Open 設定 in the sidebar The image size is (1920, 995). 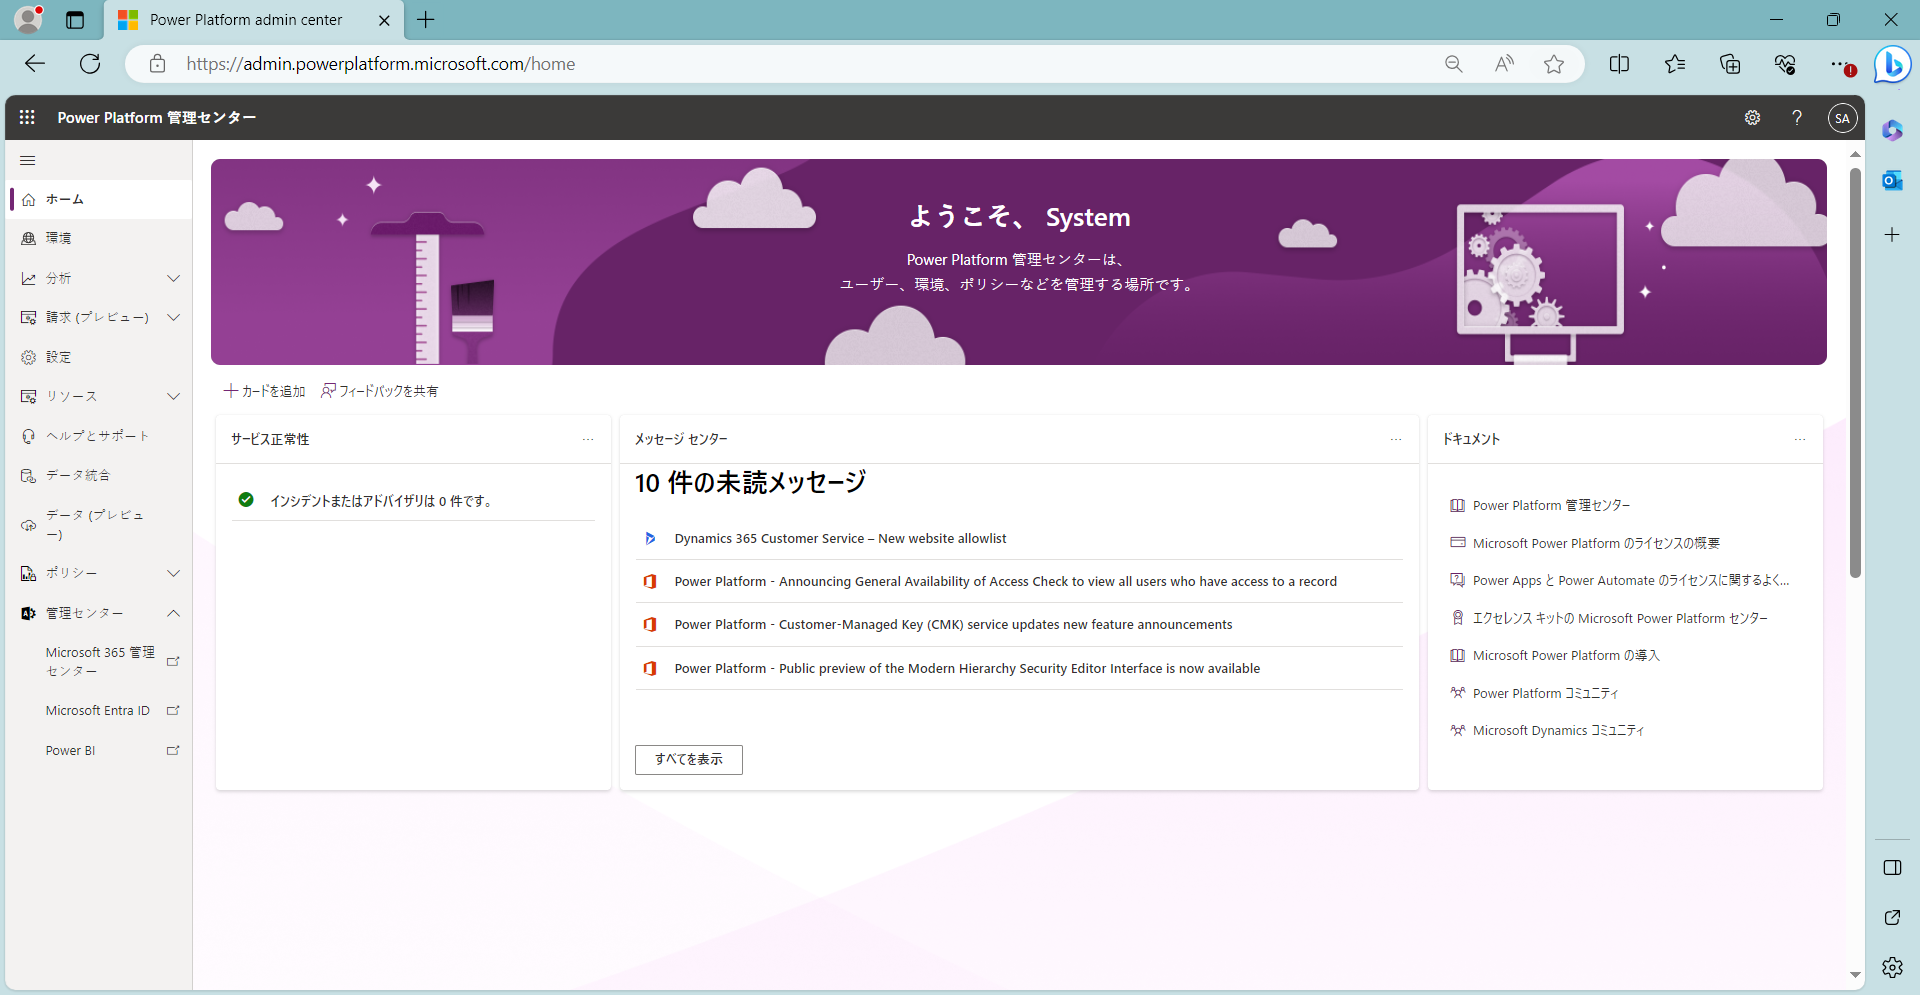click(100, 357)
